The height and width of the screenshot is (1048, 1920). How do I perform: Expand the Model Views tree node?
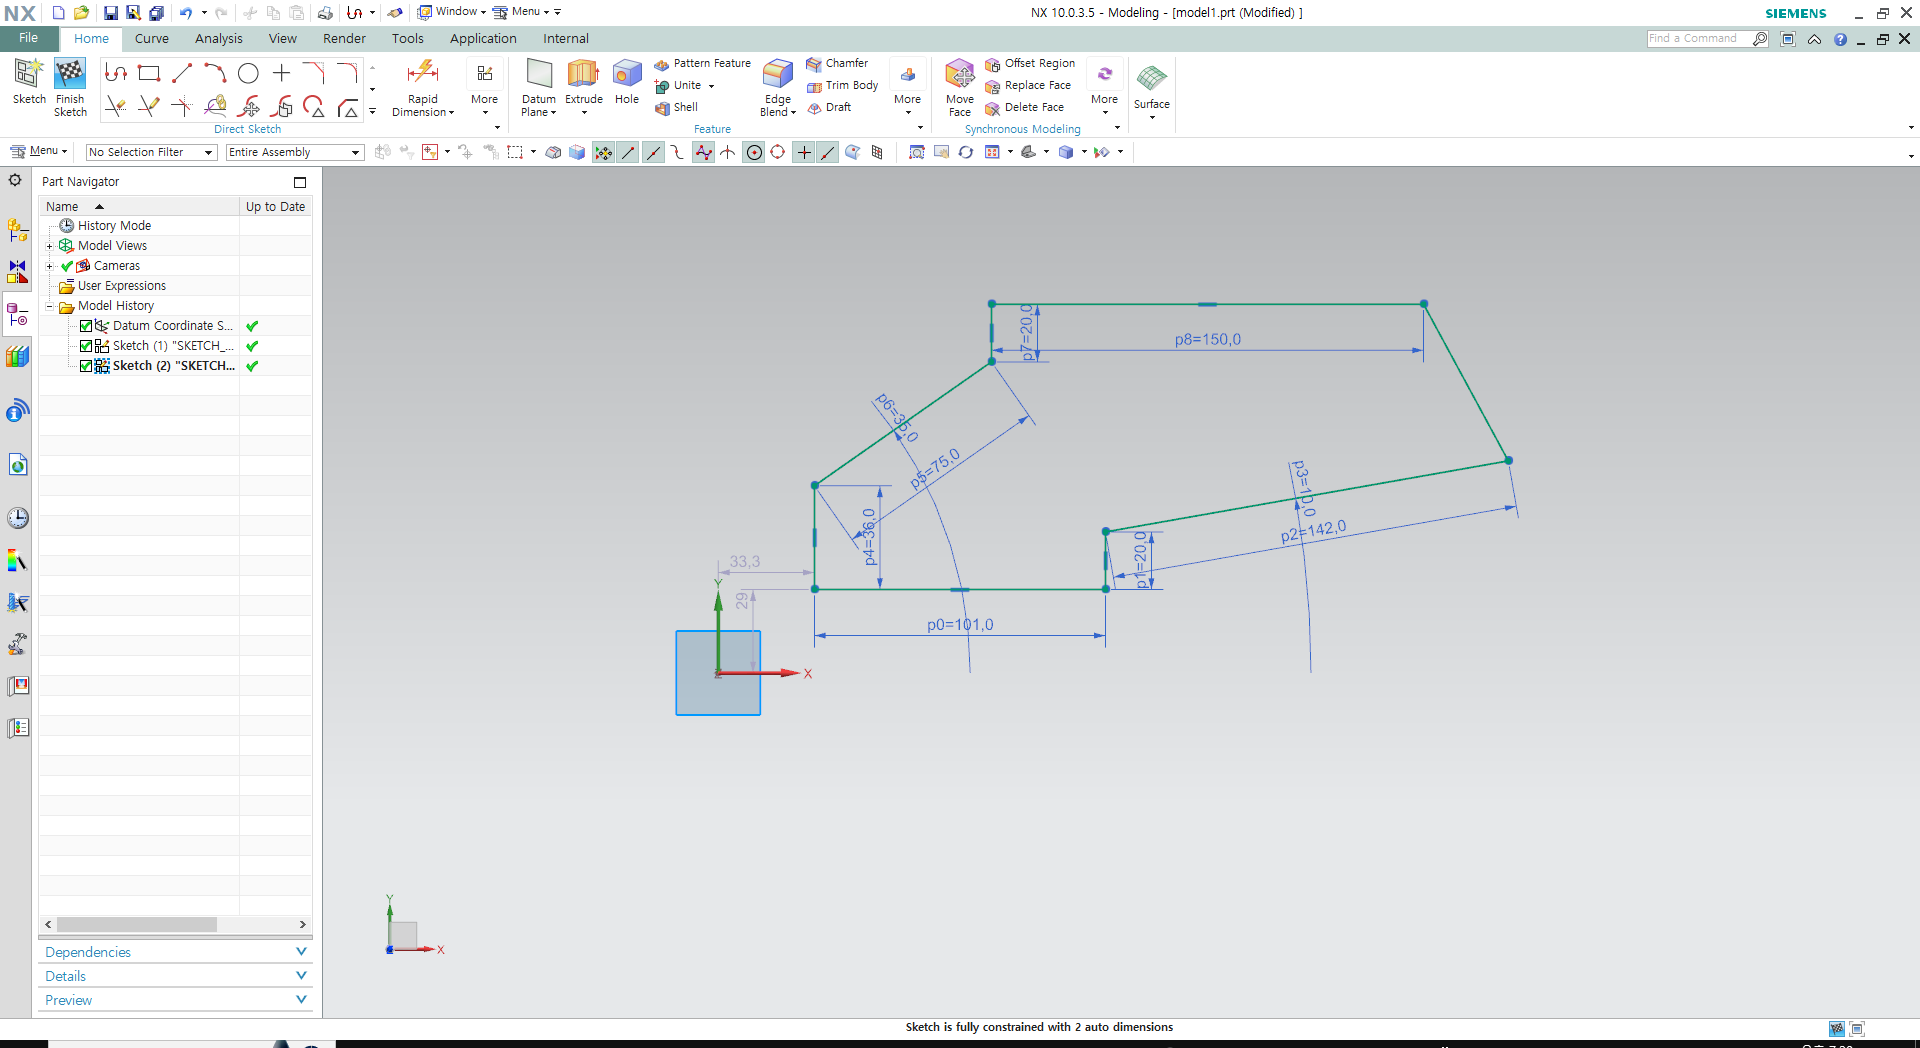coord(49,246)
